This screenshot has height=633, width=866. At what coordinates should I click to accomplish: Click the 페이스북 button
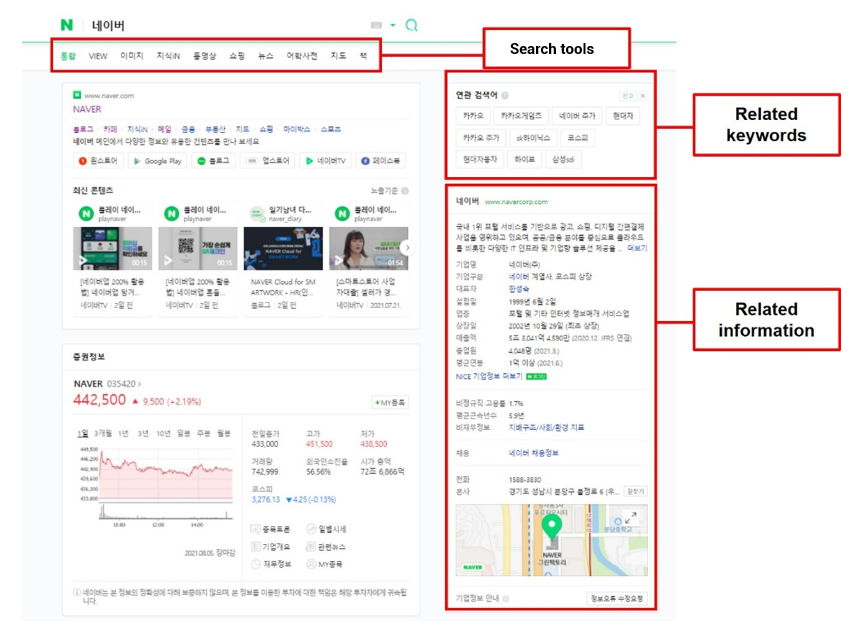(381, 161)
